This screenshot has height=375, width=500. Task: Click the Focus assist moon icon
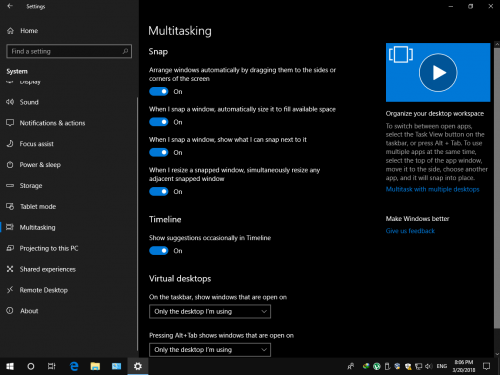10,144
